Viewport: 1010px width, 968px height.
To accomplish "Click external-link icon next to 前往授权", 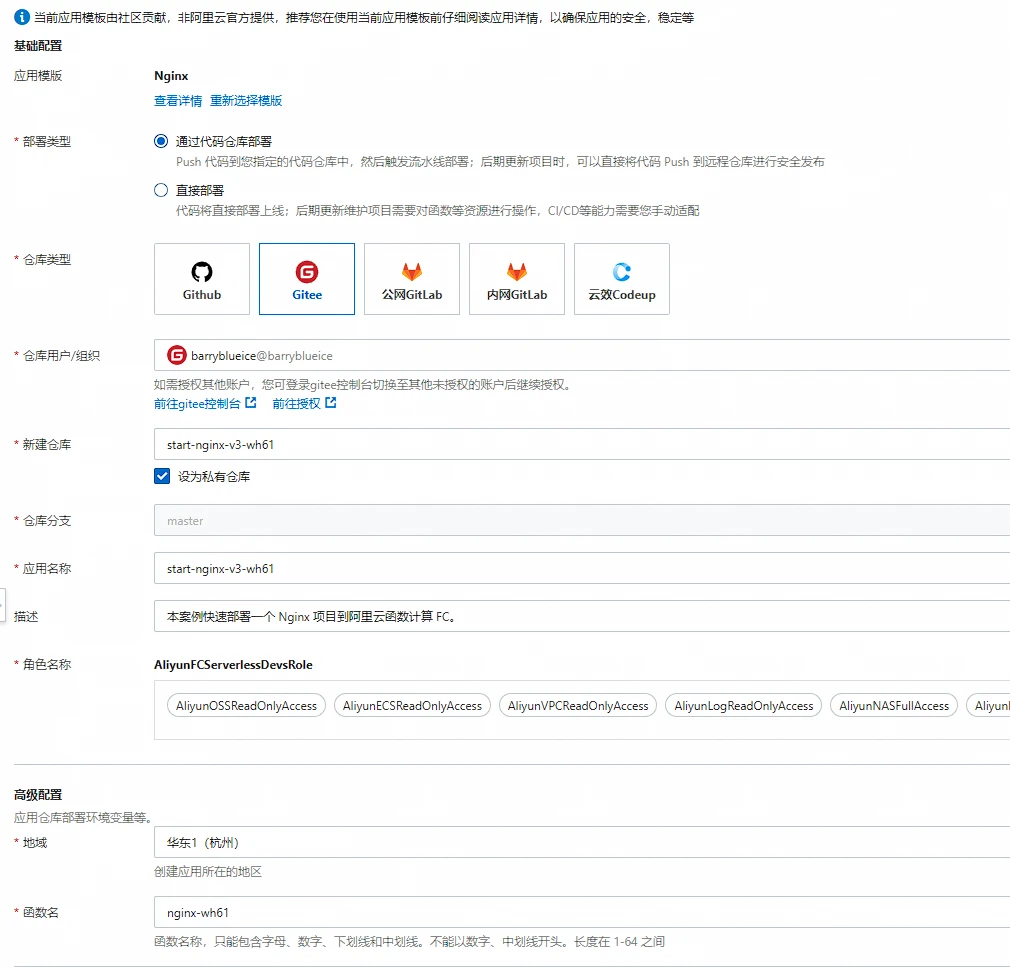I will (x=330, y=403).
